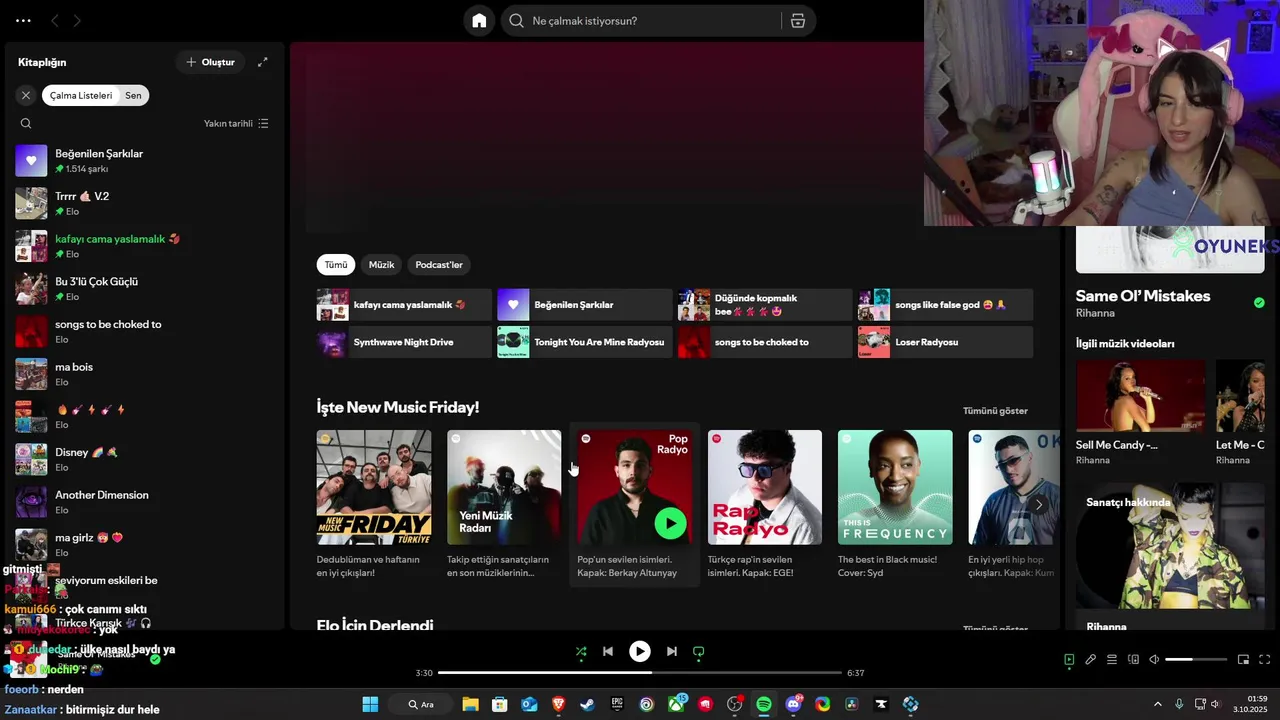This screenshot has height=720, width=1280.
Task: Open the three-dot app menu
Action: (23, 20)
